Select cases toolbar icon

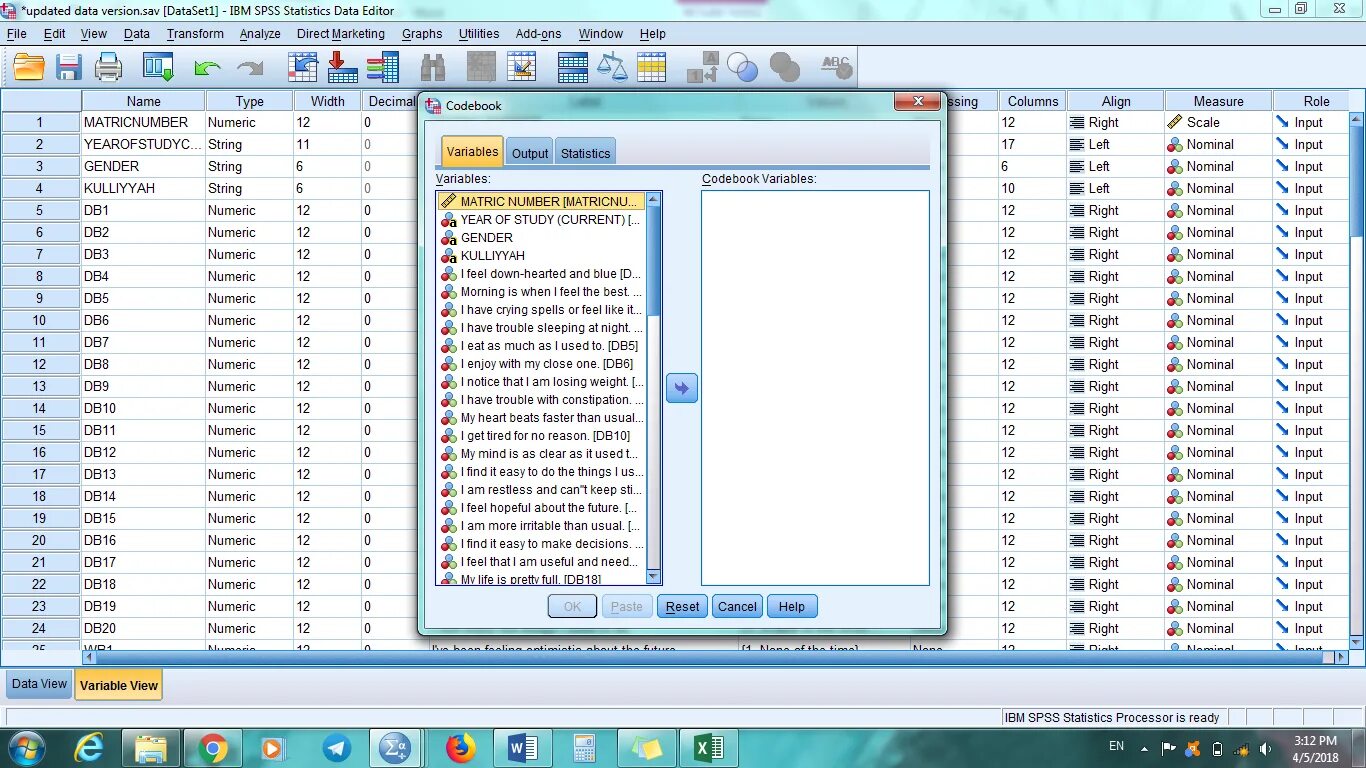click(x=651, y=67)
